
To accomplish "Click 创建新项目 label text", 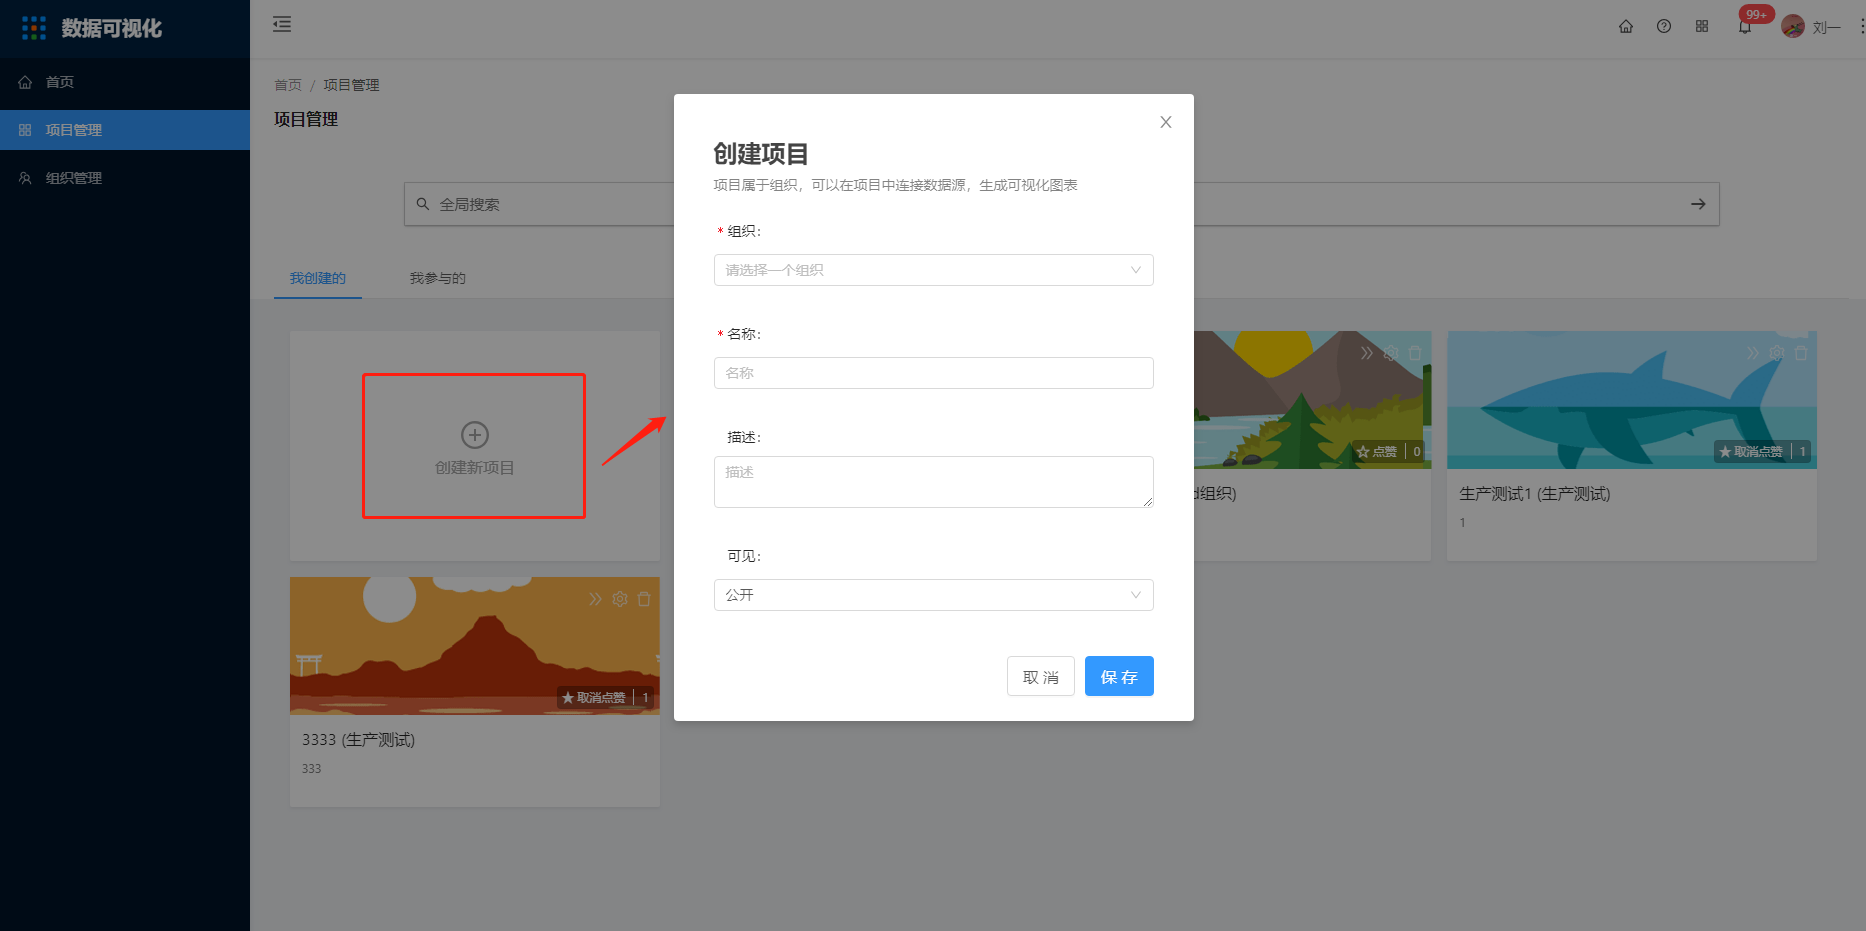I will (474, 468).
